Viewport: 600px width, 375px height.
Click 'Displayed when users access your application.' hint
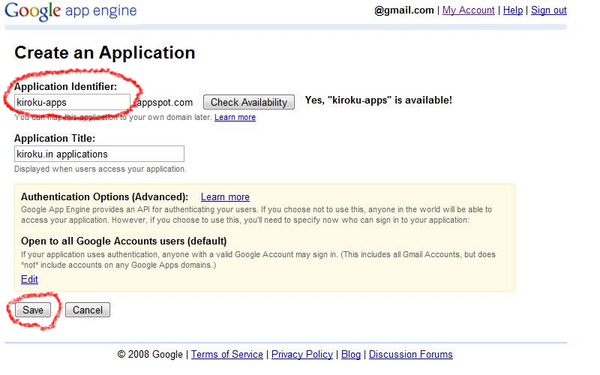[x=100, y=169]
